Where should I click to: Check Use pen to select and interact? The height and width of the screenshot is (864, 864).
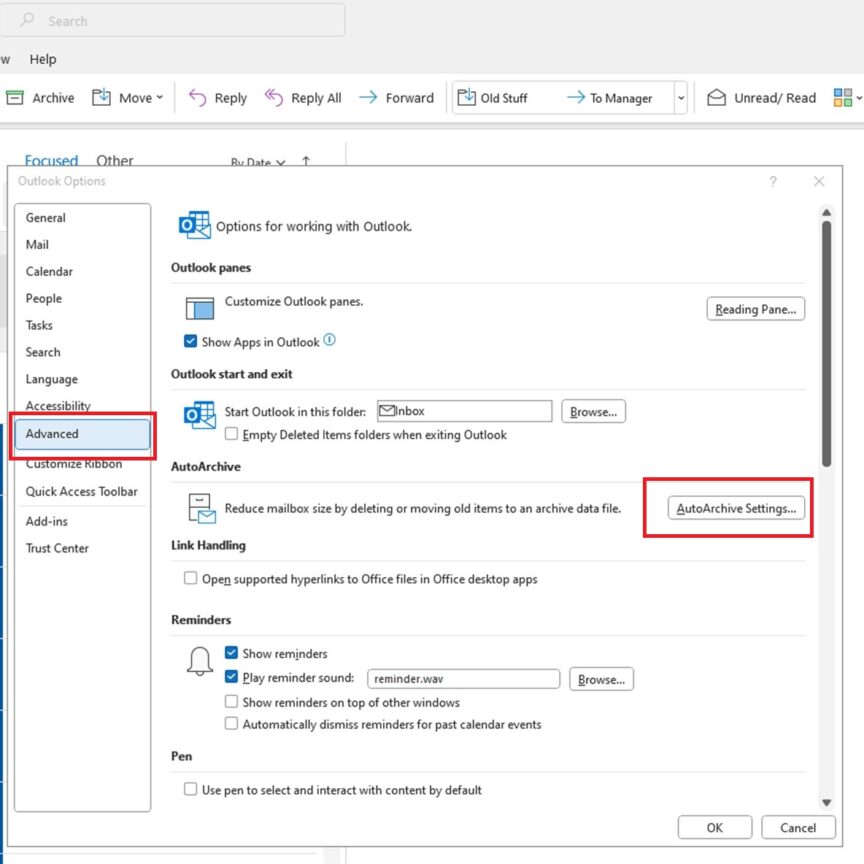(x=190, y=789)
